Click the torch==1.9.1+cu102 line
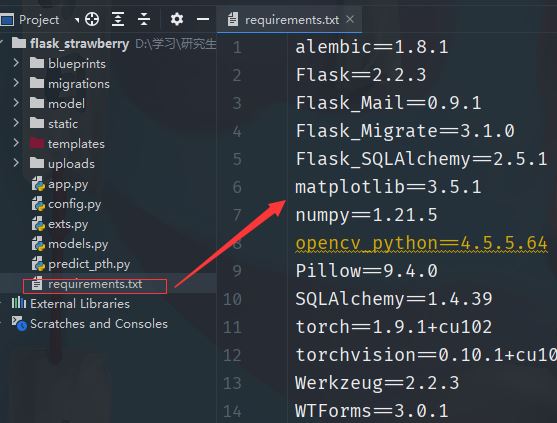 pyautogui.click(x=394, y=327)
